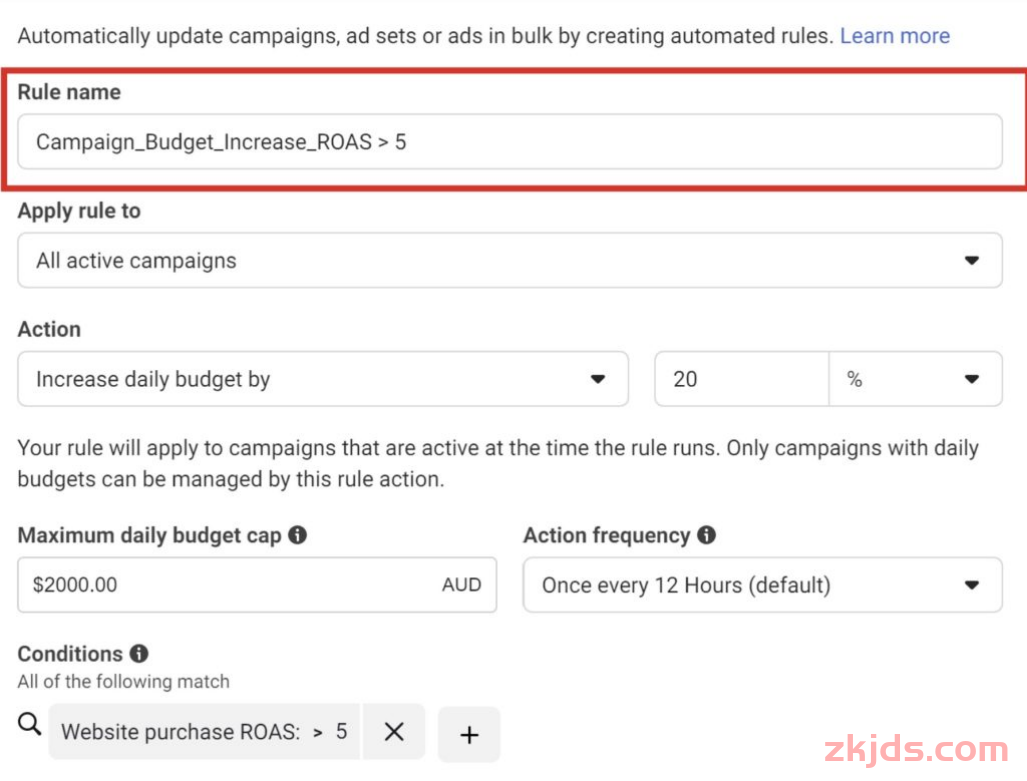Open the Learn more link
This screenshot has width=1027, height=781.
(x=894, y=36)
